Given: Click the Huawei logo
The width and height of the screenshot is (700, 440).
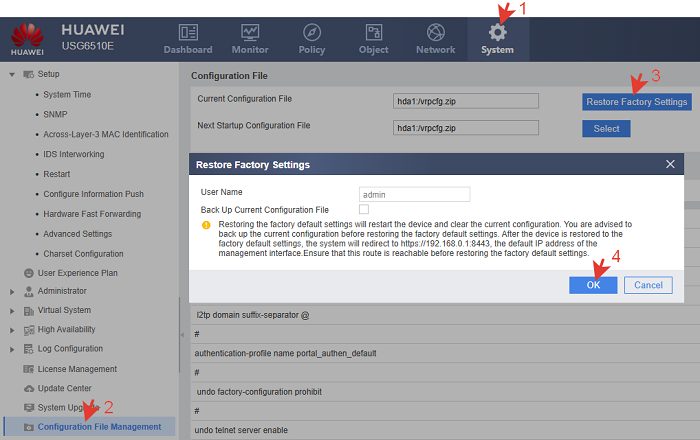Looking at the screenshot, I should [27, 36].
